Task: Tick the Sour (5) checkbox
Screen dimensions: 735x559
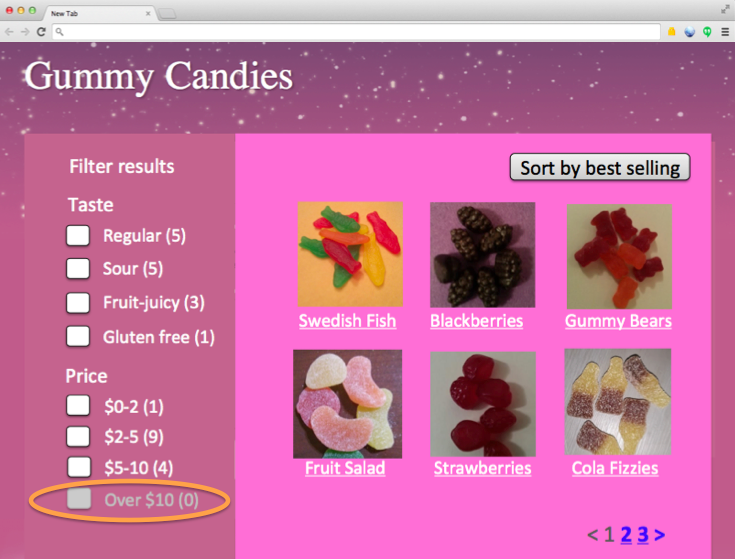Action: coord(78,268)
